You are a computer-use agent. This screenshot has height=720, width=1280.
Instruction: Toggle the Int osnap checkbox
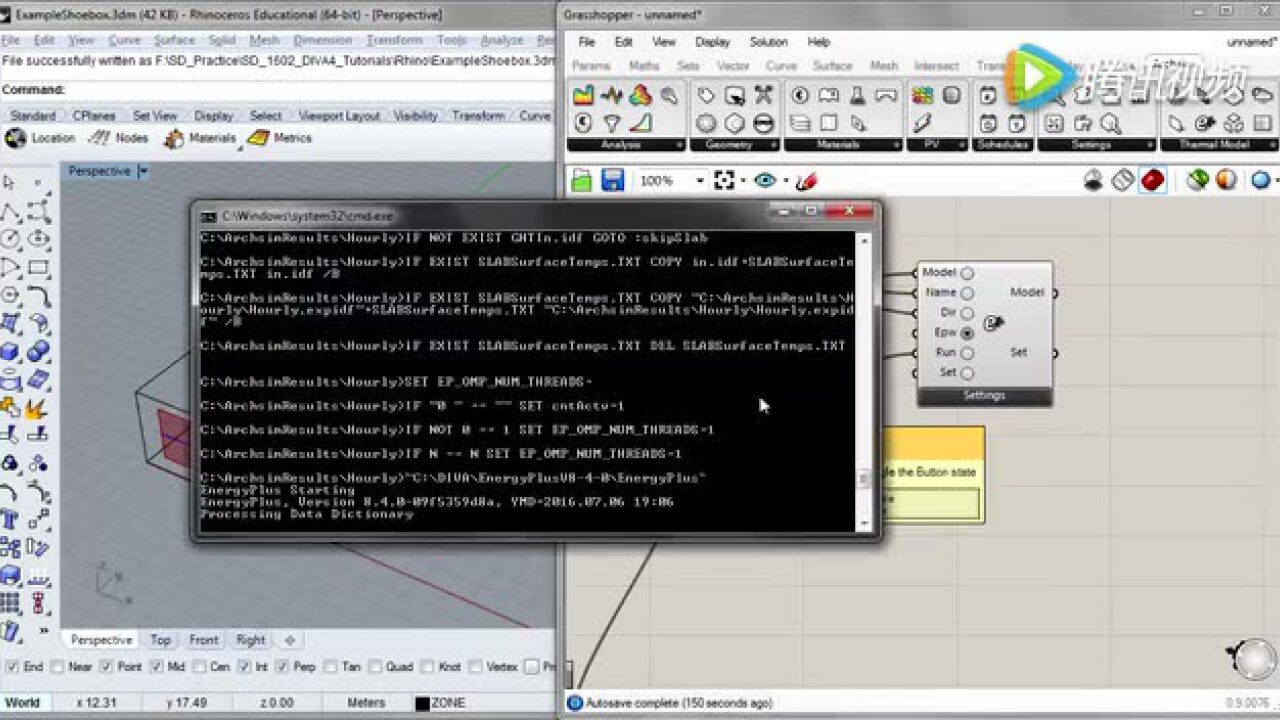(245, 667)
